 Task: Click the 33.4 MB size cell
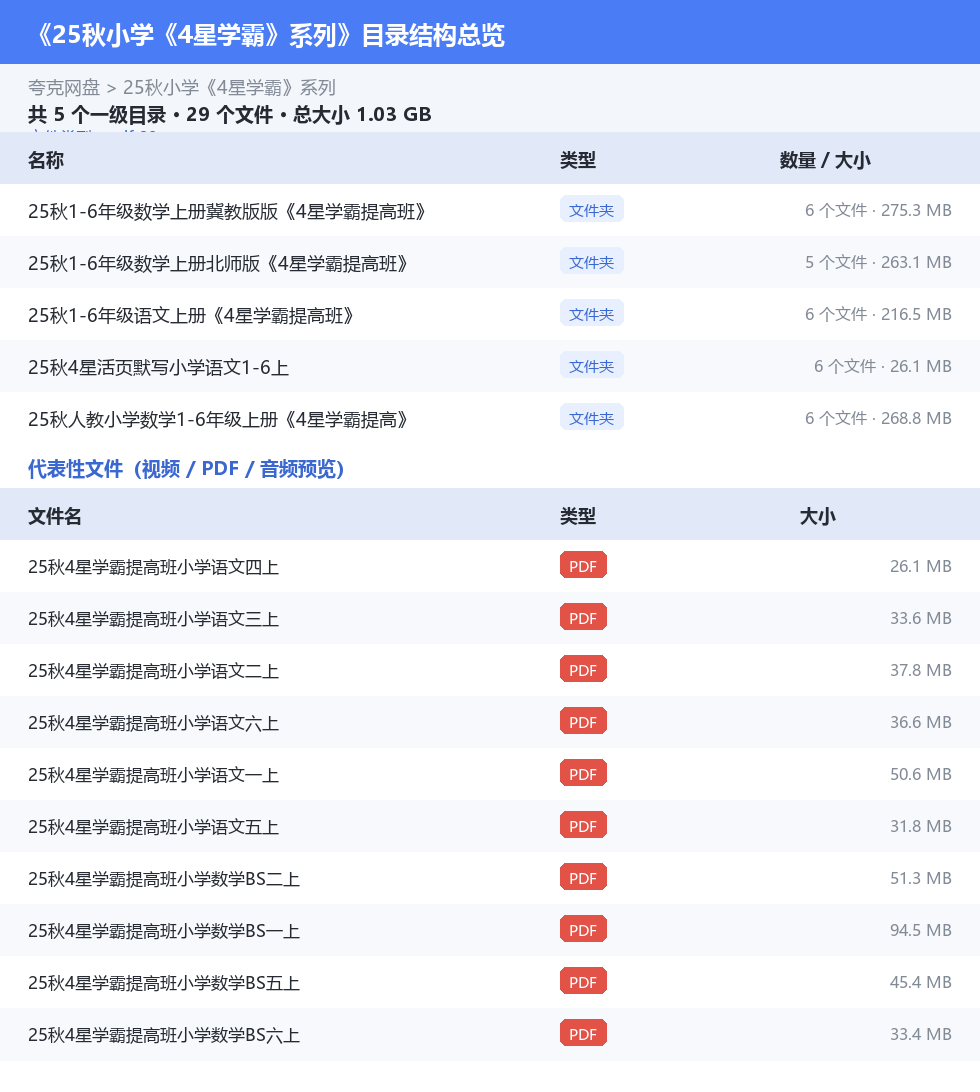pyautogui.click(x=921, y=1034)
